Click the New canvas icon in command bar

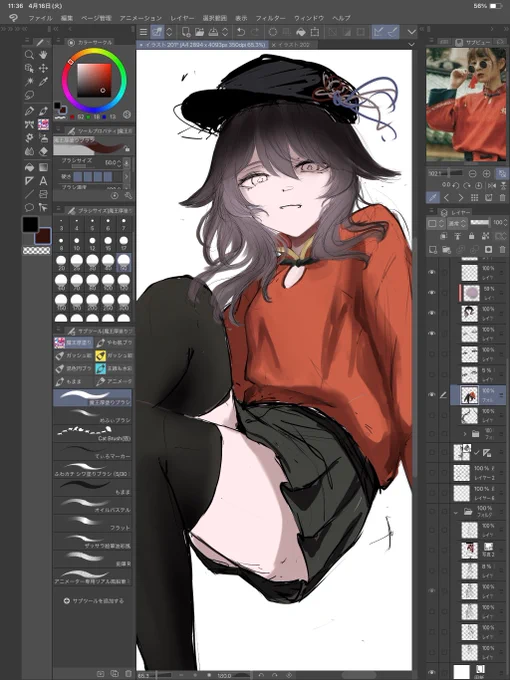tap(186, 32)
